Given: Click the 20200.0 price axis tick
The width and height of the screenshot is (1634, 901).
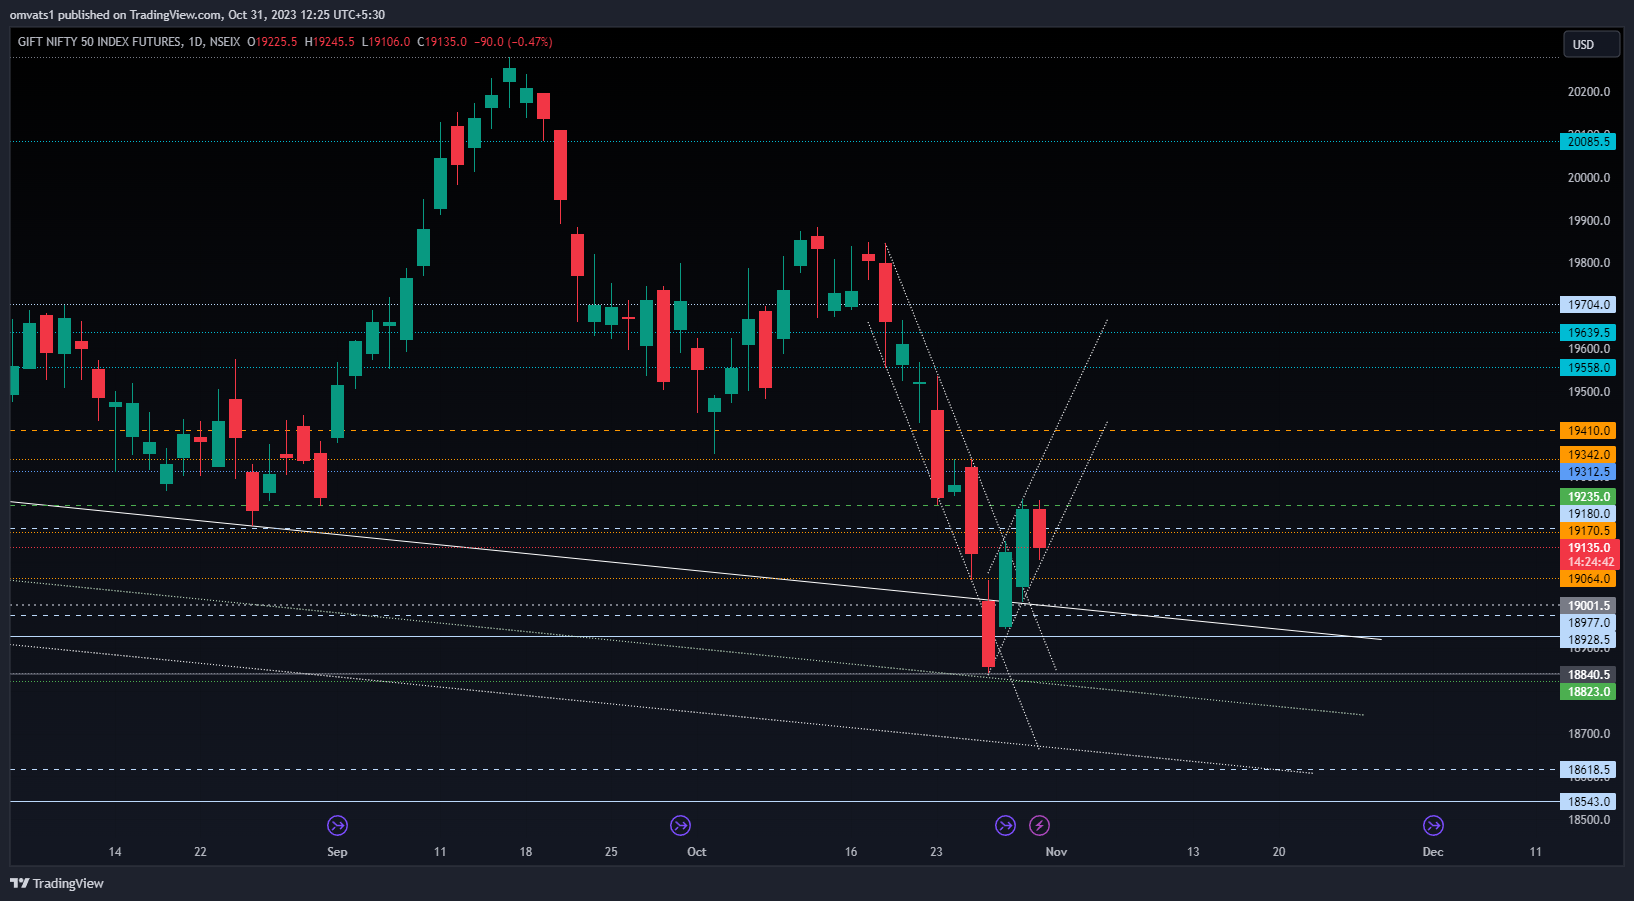Looking at the screenshot, I should [x=1589, y=92].
